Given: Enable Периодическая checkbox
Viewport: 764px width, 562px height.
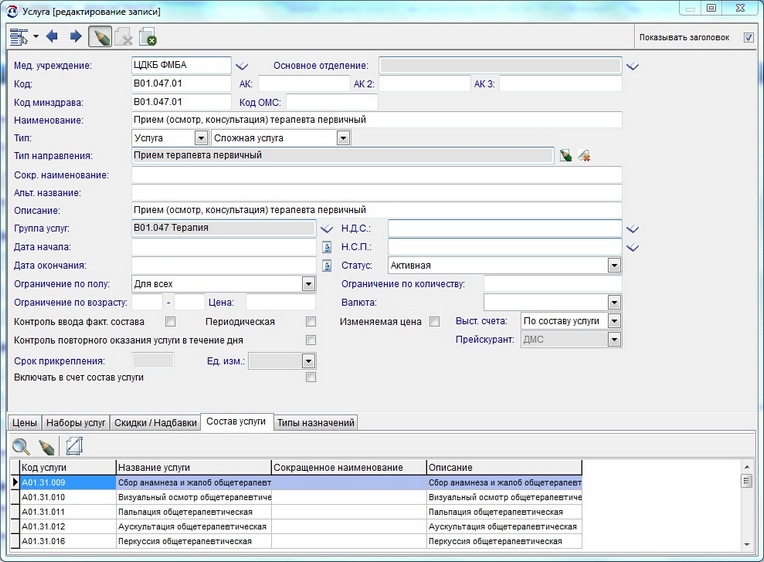Looking at the screenshot, I should tap(310, 322).
